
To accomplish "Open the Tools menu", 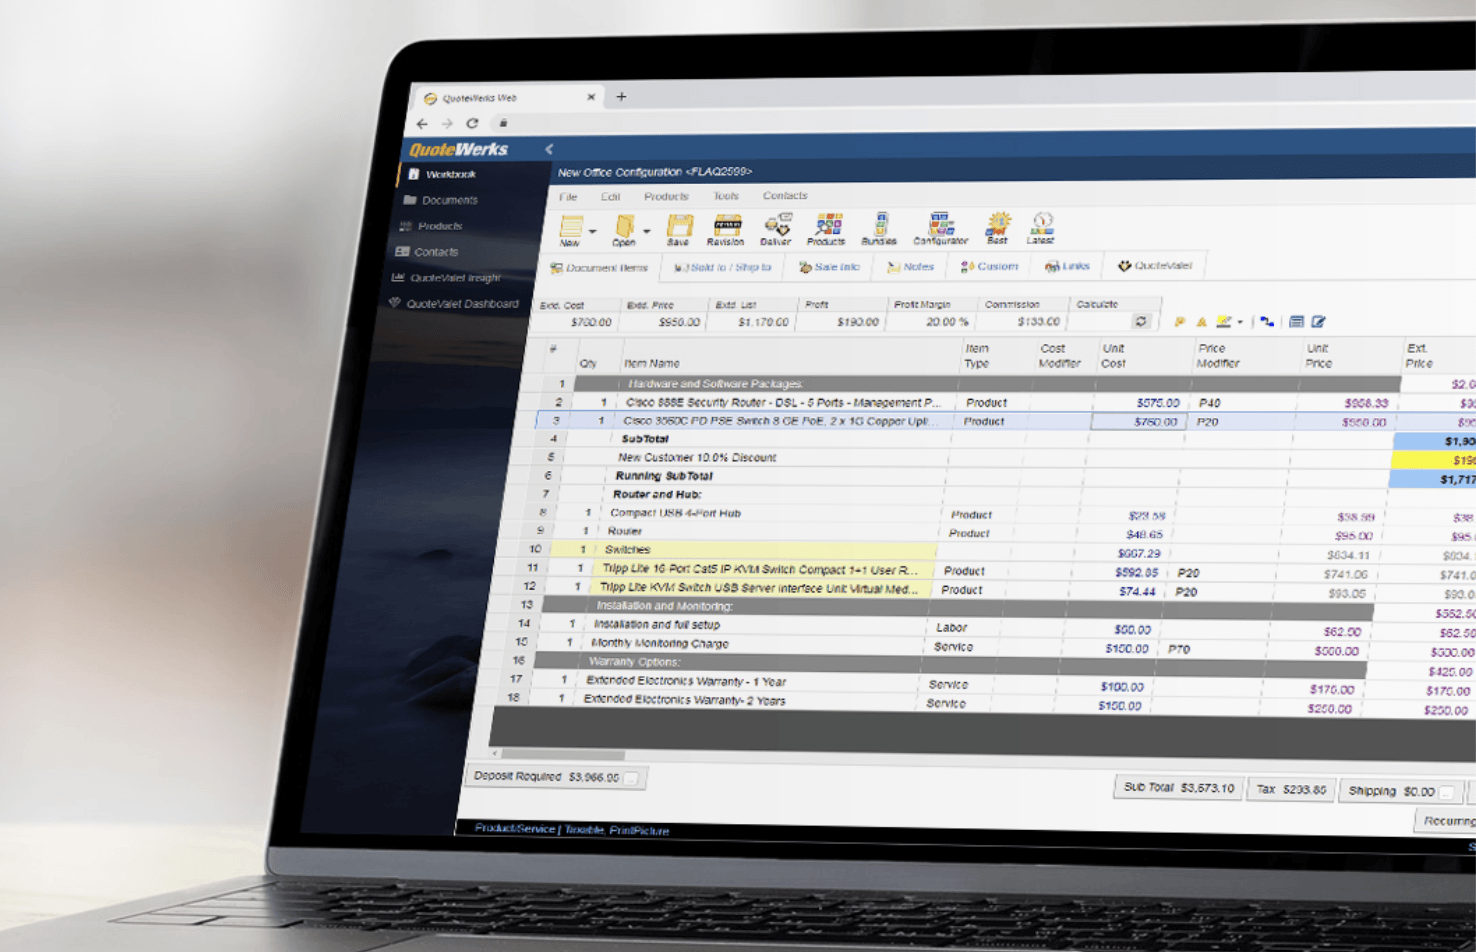I will (726, 196).
